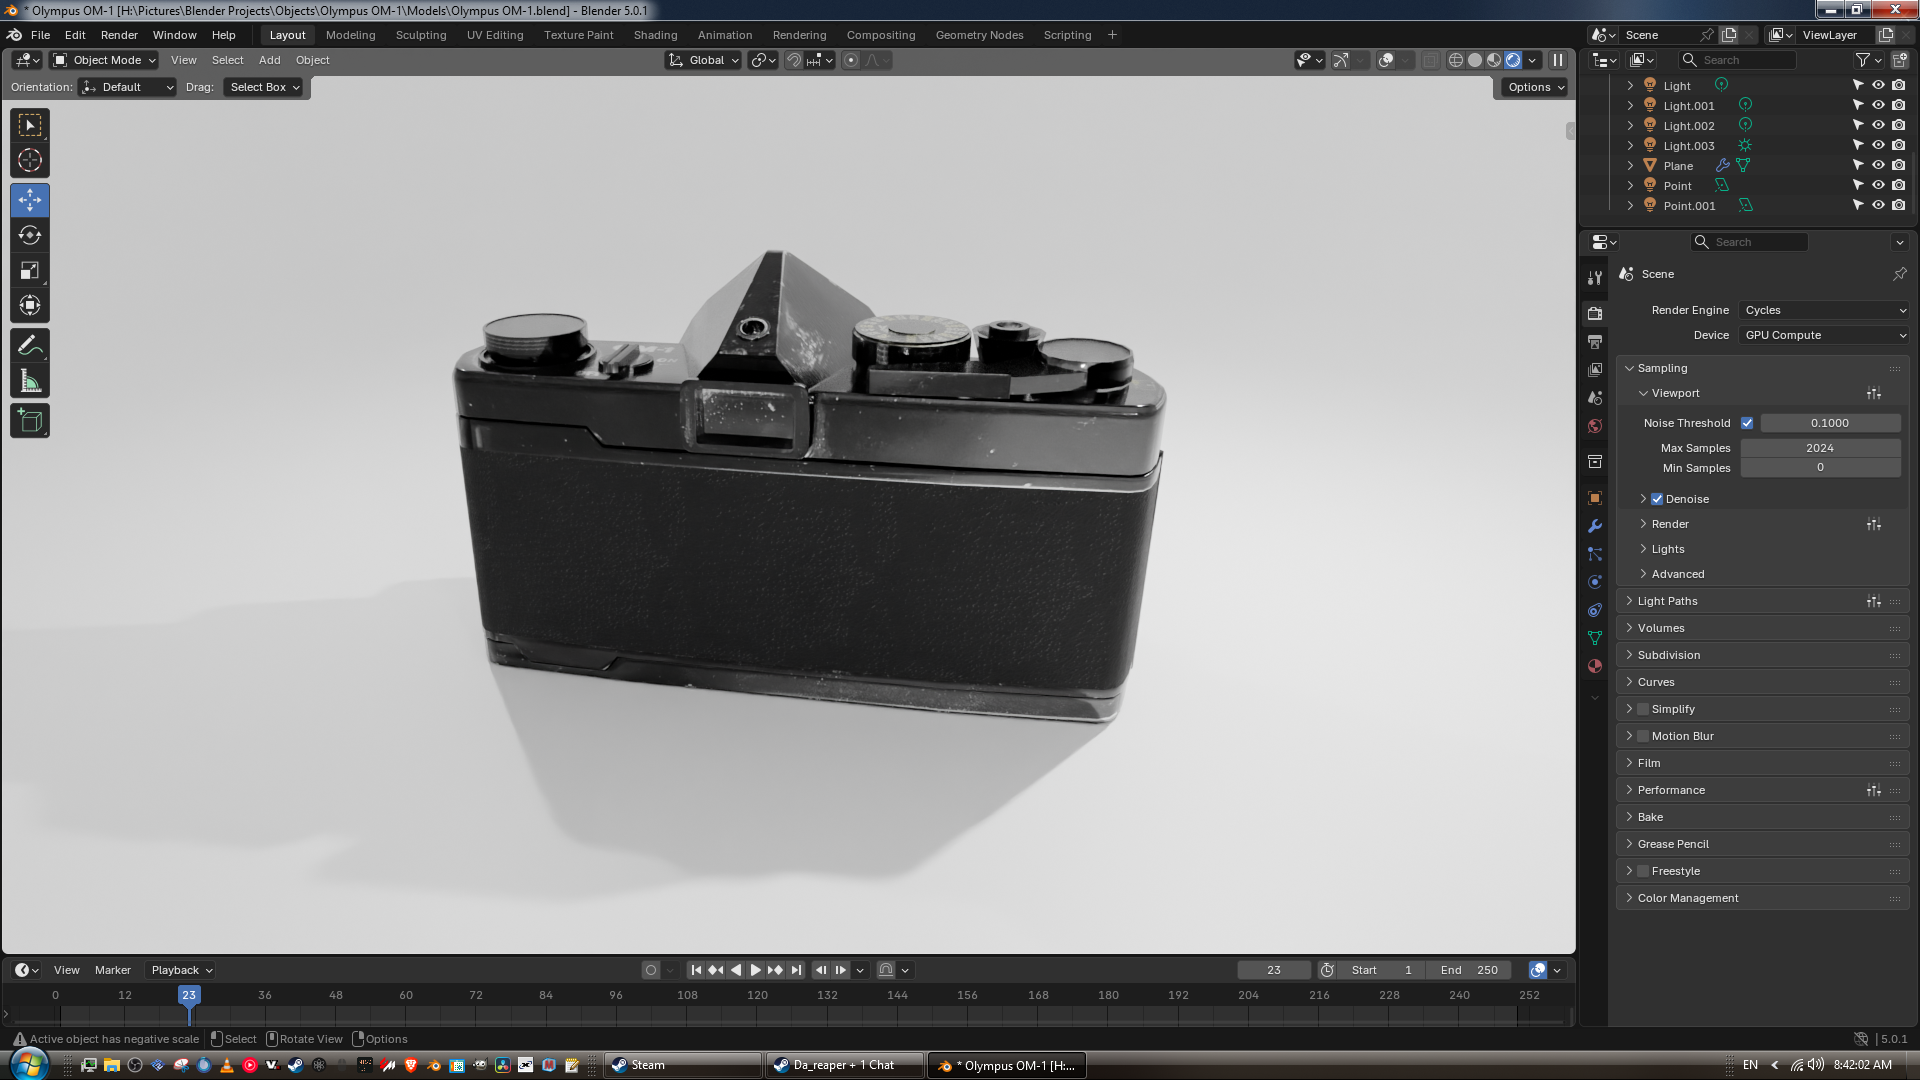Choose the Cursor tool
This screenshot has height=1080, width=1920.
(30, 160)
